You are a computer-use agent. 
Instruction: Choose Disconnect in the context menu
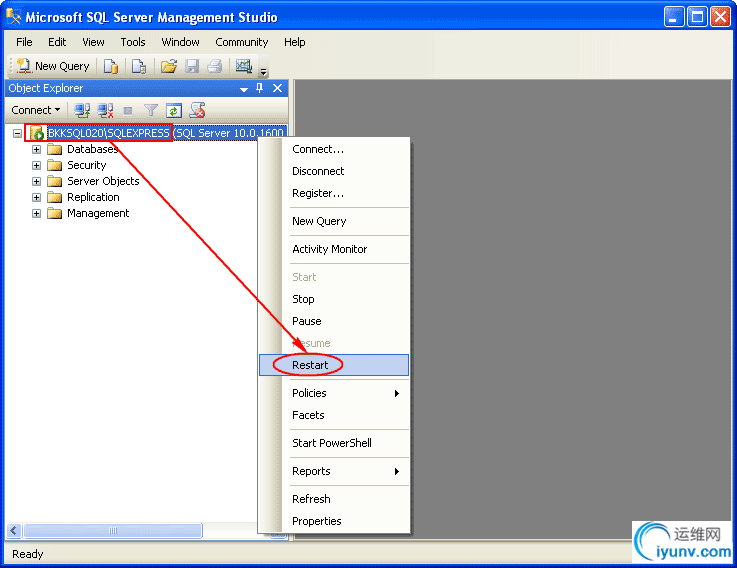pyautogui.click(x=334, y=171)
